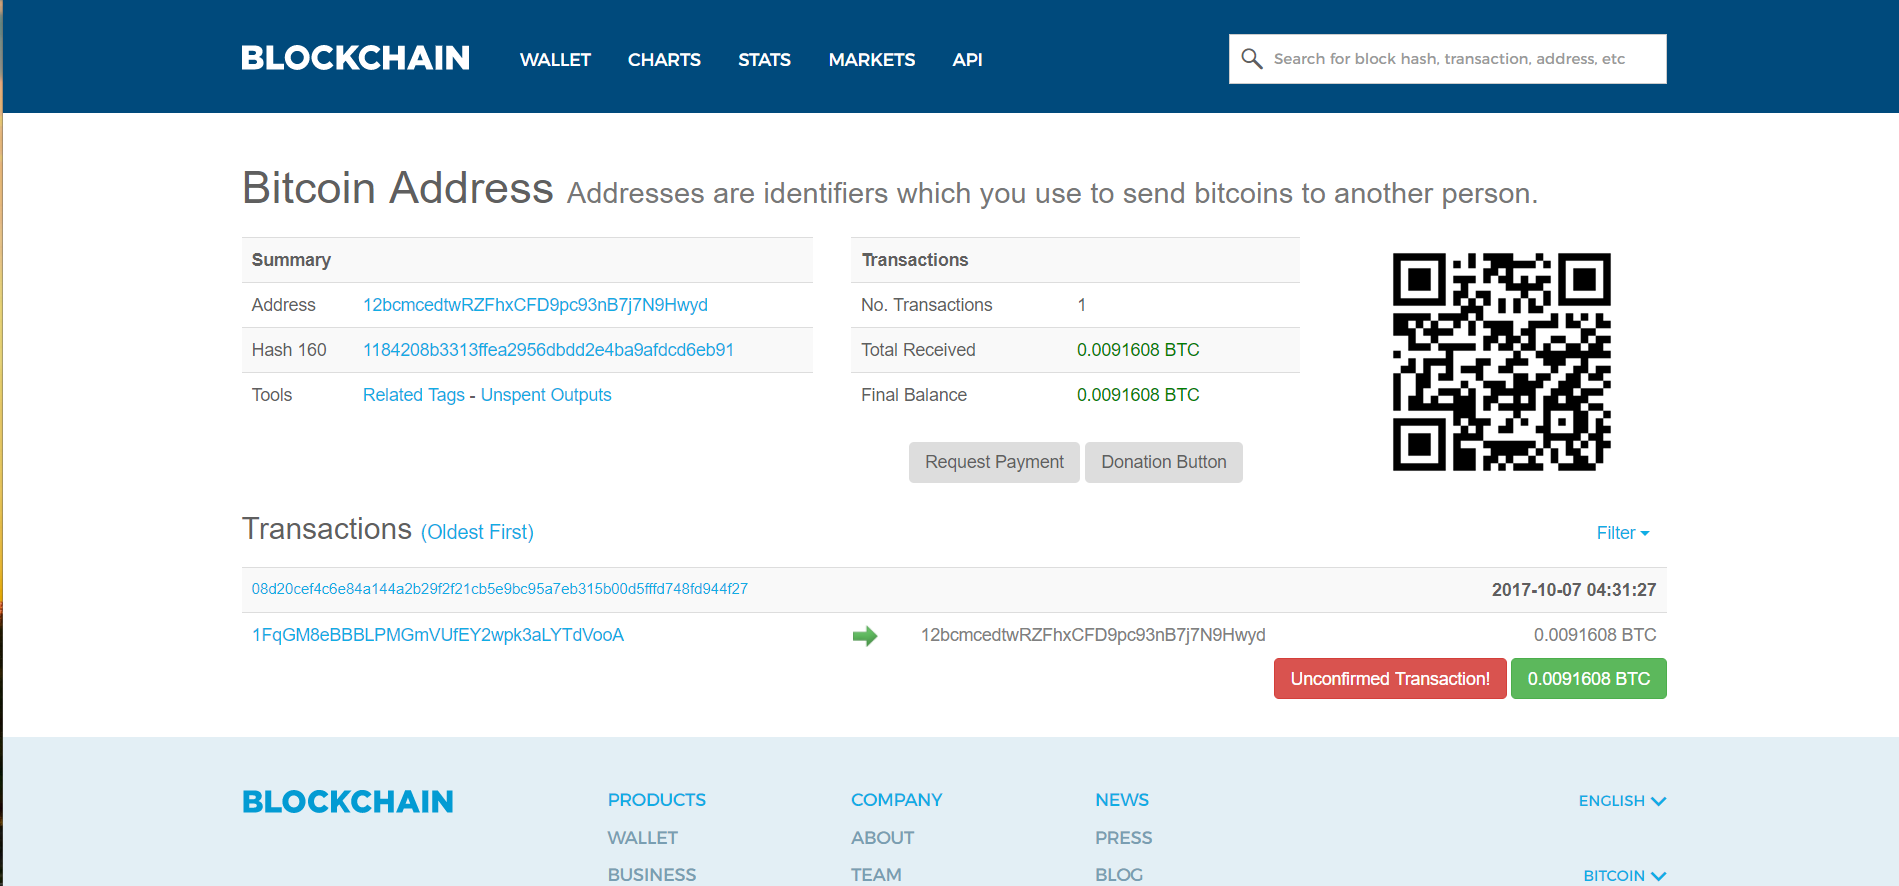Click the recipient address 12bcmcedtw in transaction row
Image resolution: width=1899 pixels, height=886 pixels.
coord(1093,635)
